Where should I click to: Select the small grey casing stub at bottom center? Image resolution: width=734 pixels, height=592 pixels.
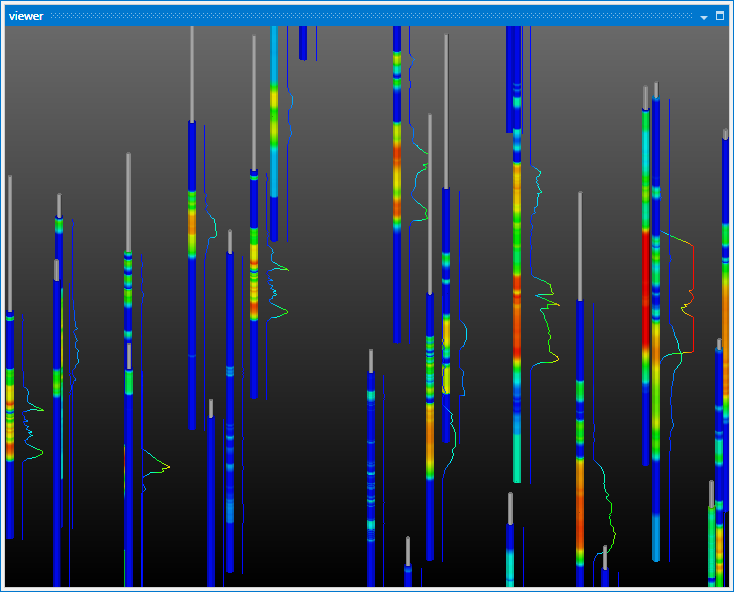408,550
